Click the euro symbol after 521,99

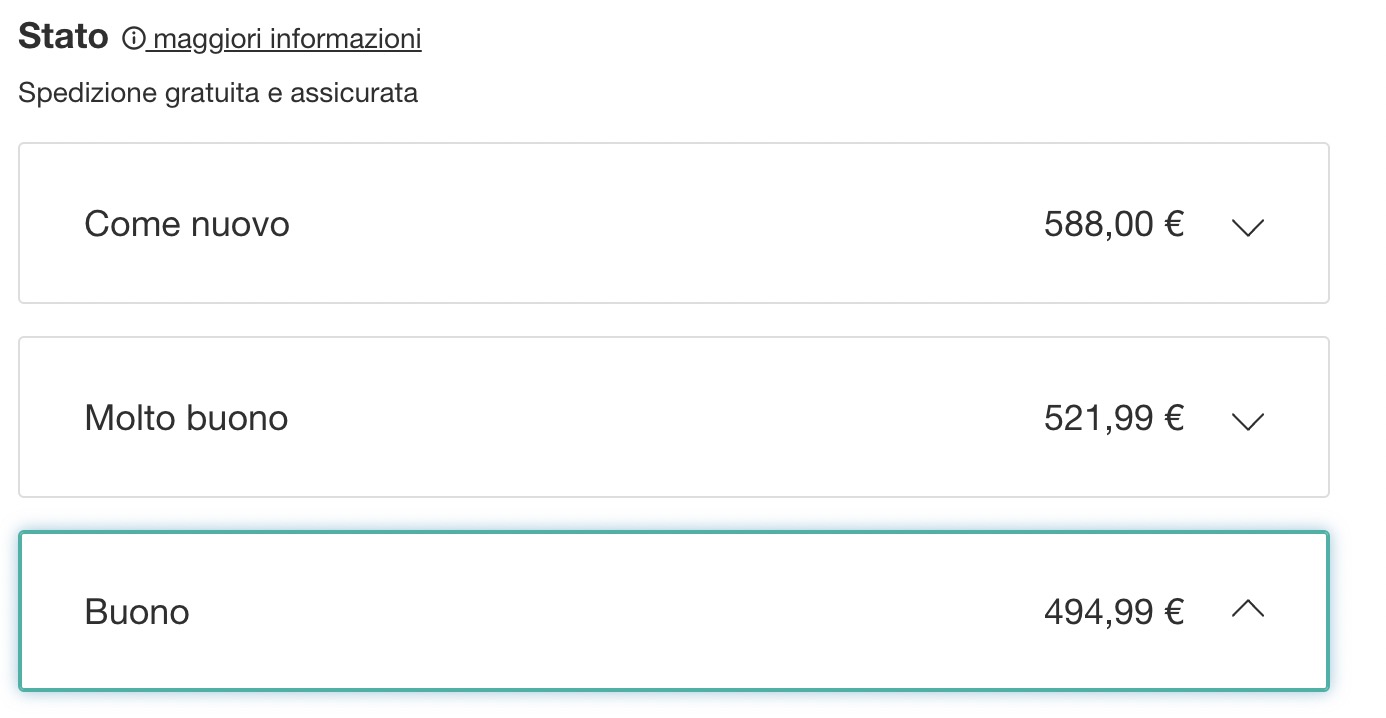click(1174, 418)
